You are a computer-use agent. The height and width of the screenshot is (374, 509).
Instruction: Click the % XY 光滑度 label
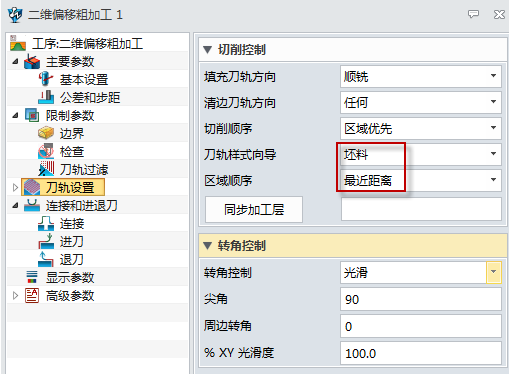pos(239,353)
